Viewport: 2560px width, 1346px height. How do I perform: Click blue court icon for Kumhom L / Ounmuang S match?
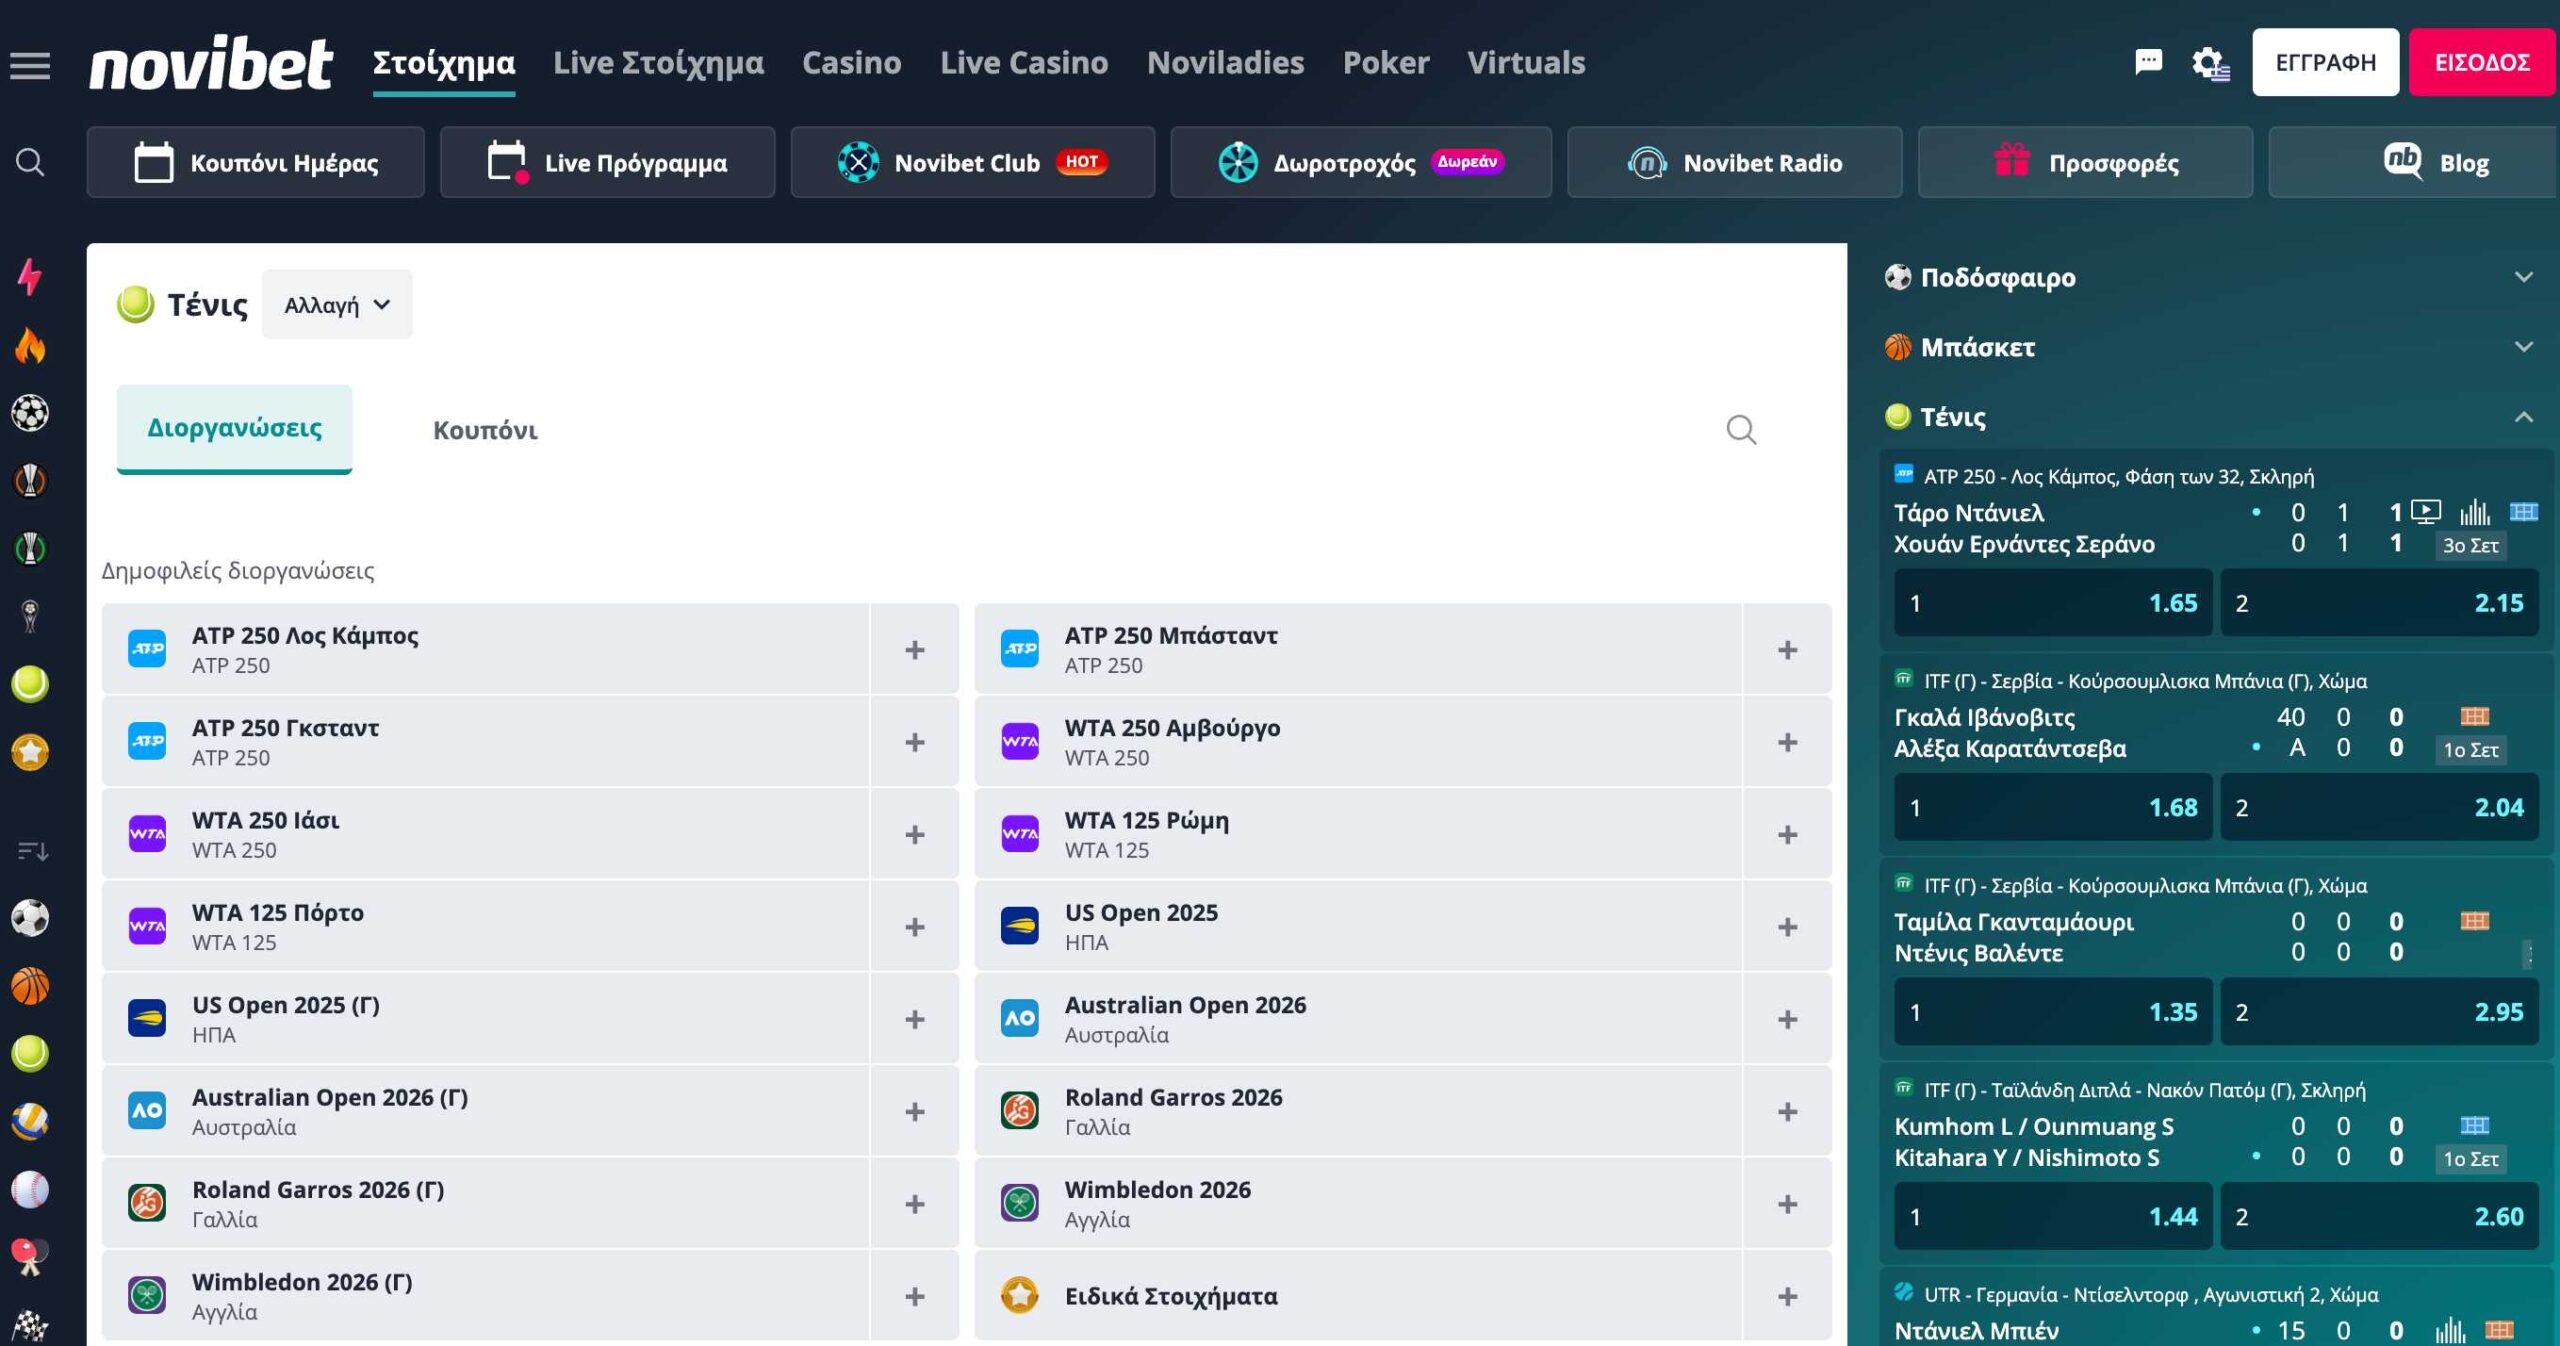2475,1125
